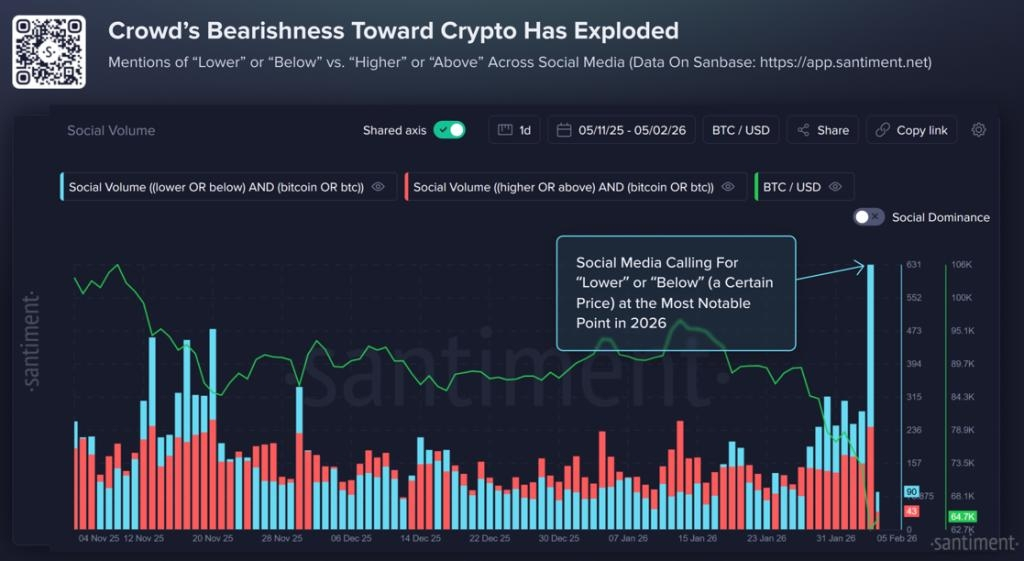This screenshot has width=1024, height=561.
Task: Click the chain link icon for Copy link
Action: point(882,130)
